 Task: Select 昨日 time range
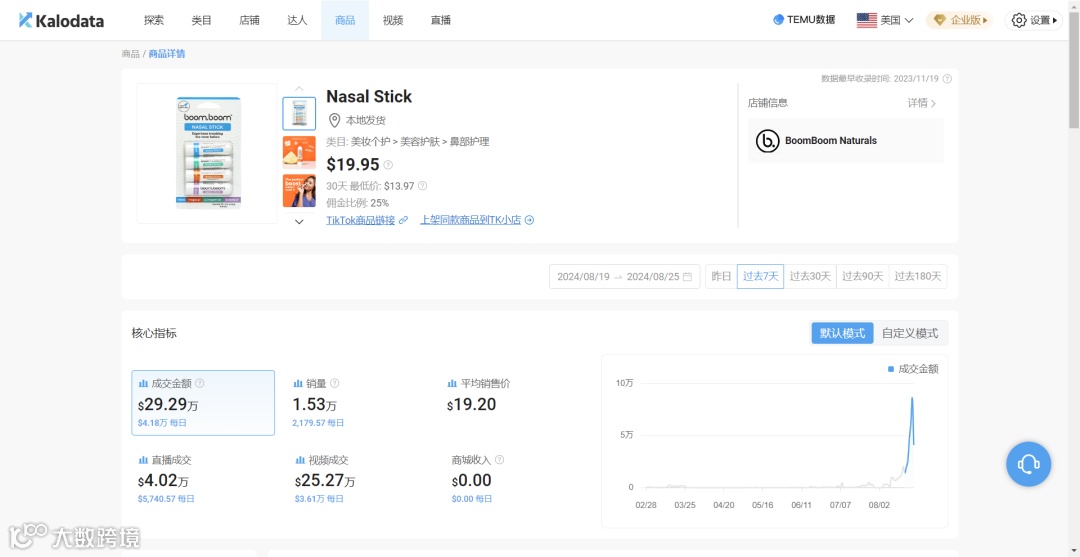point(721,277)
